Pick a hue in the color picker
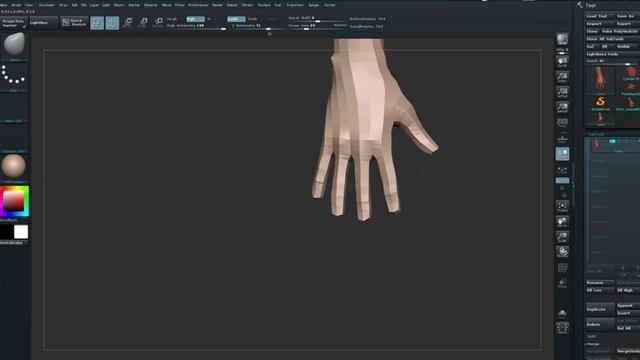The width and height of the screenshot is (640, 360). click(15, 201)
